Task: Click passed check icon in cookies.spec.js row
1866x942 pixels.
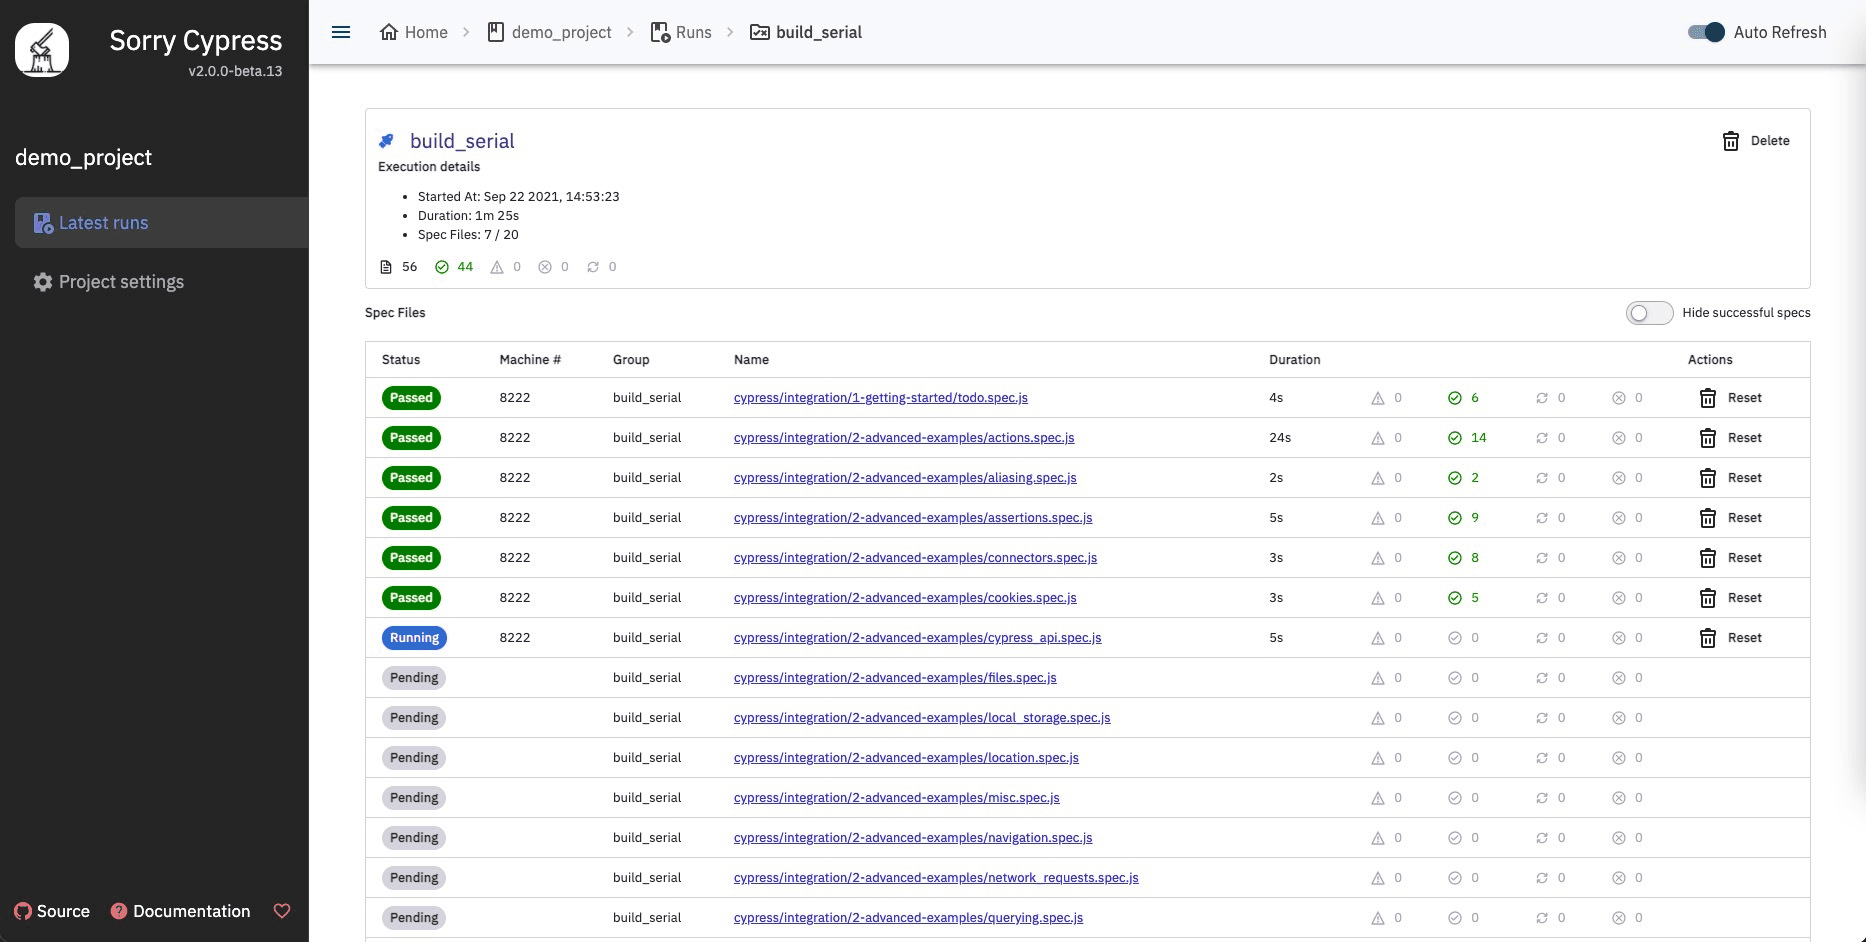Action: pyautogui.click(x=1455, y=598)
